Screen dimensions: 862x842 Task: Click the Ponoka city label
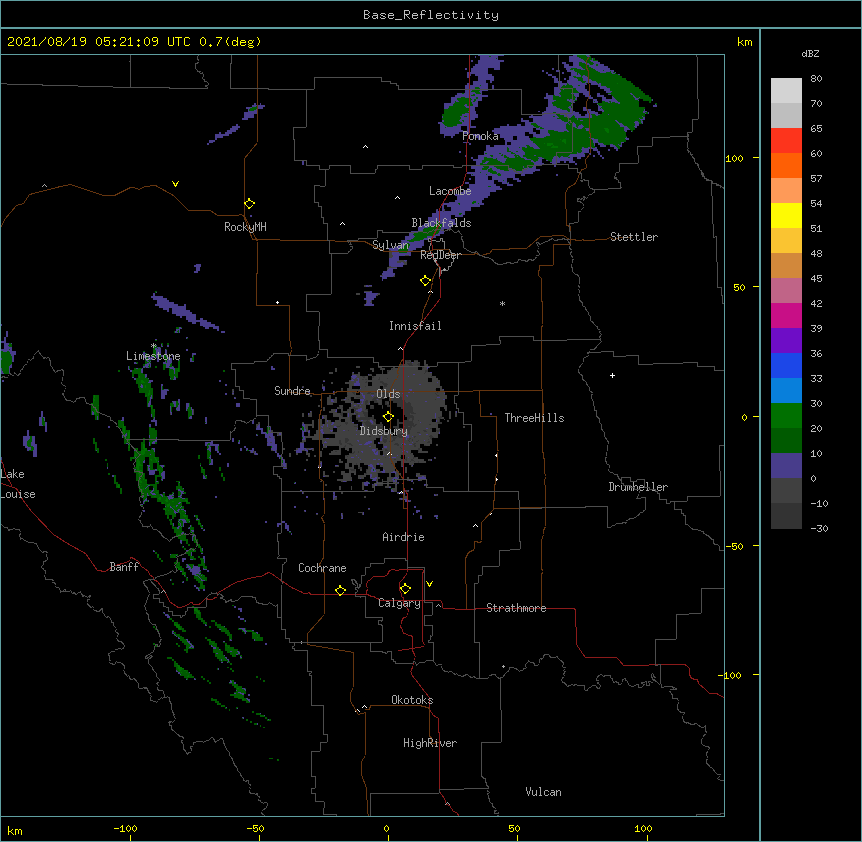click(x=480, y=136)
